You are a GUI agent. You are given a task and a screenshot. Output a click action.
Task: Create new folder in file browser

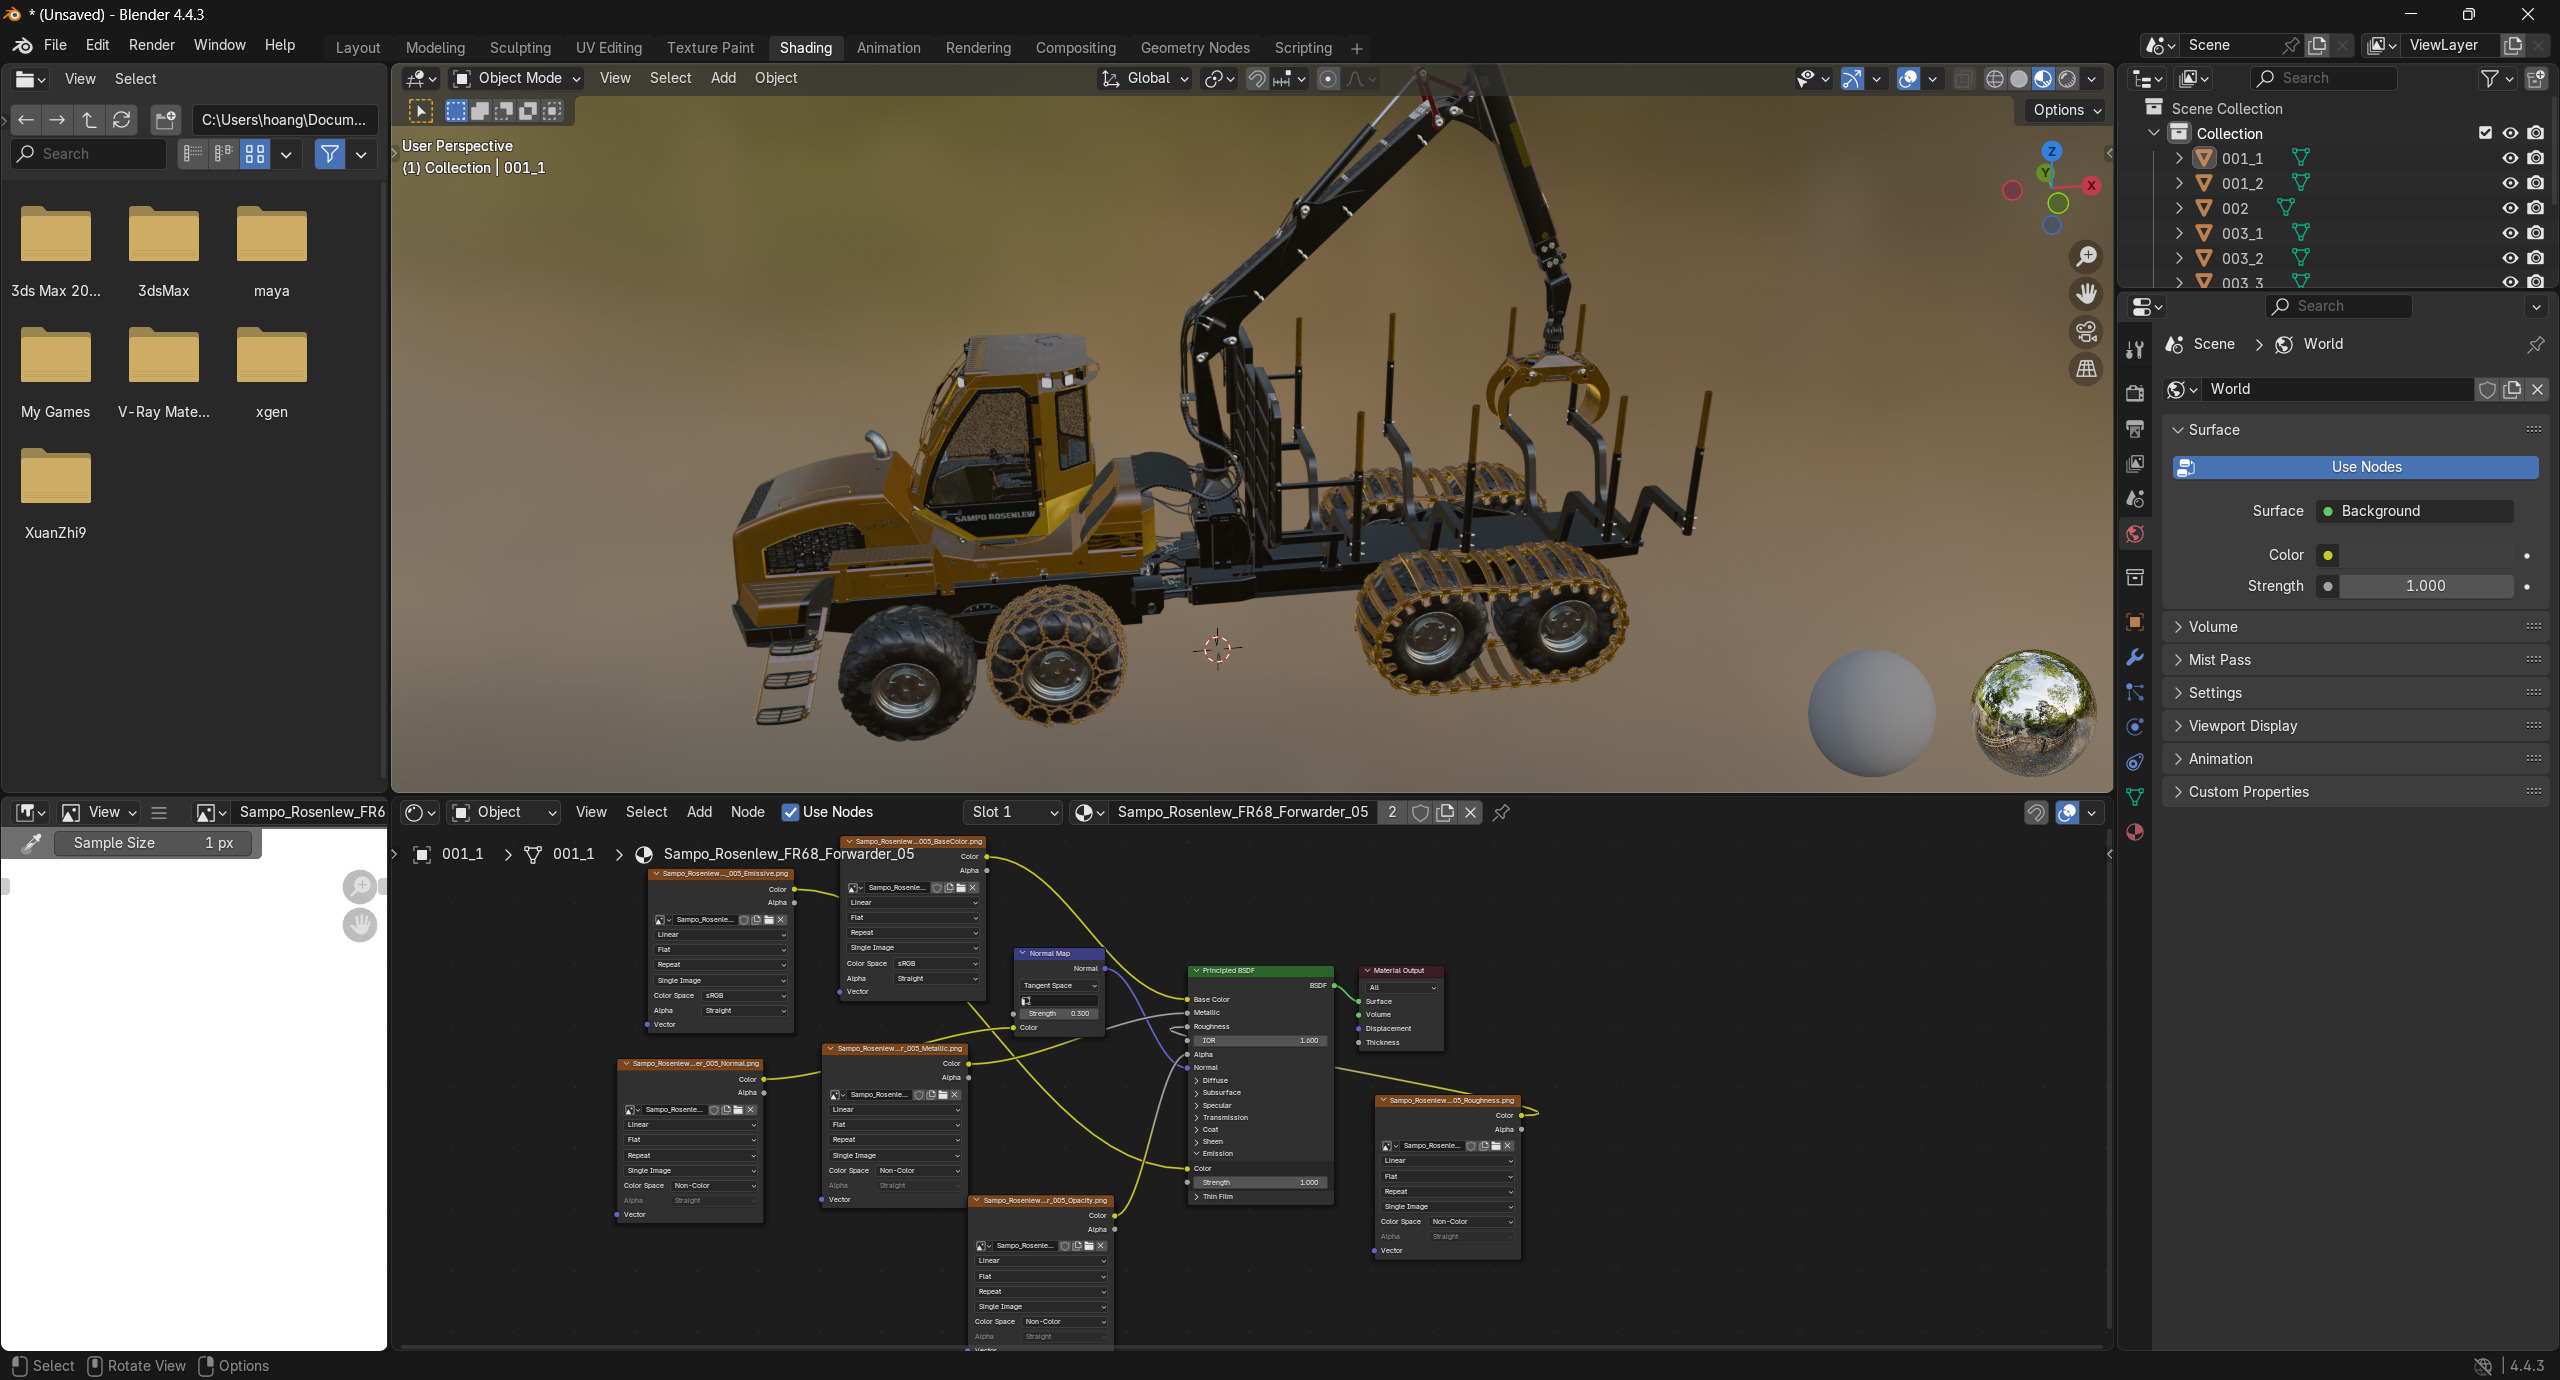[165, 120]
